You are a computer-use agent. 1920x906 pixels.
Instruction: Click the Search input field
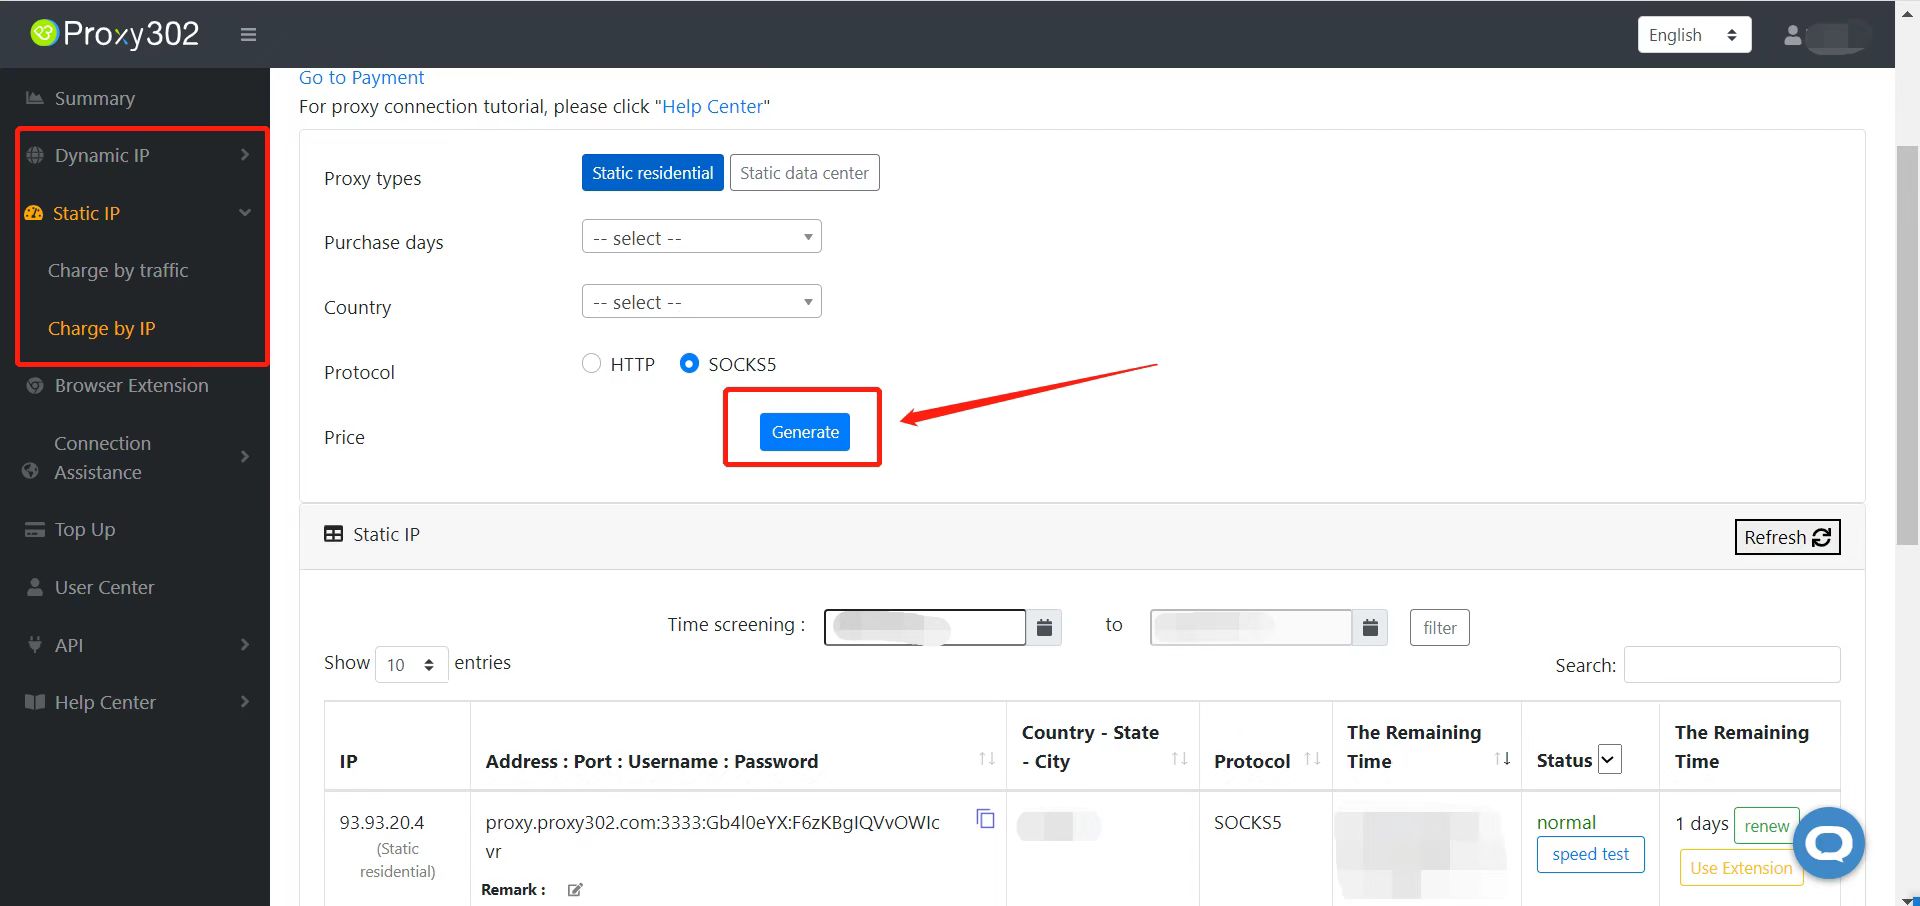[x=1731, y=665]
